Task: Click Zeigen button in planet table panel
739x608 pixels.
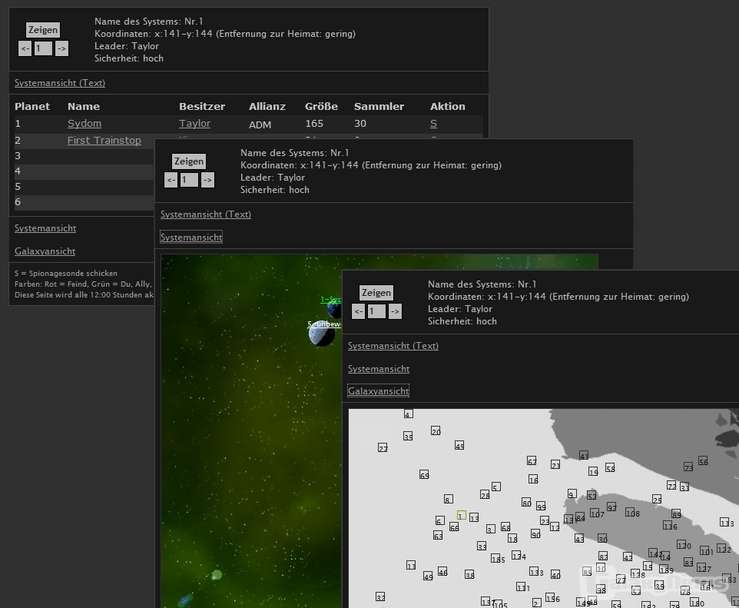Action: click(x=42, y=30)
